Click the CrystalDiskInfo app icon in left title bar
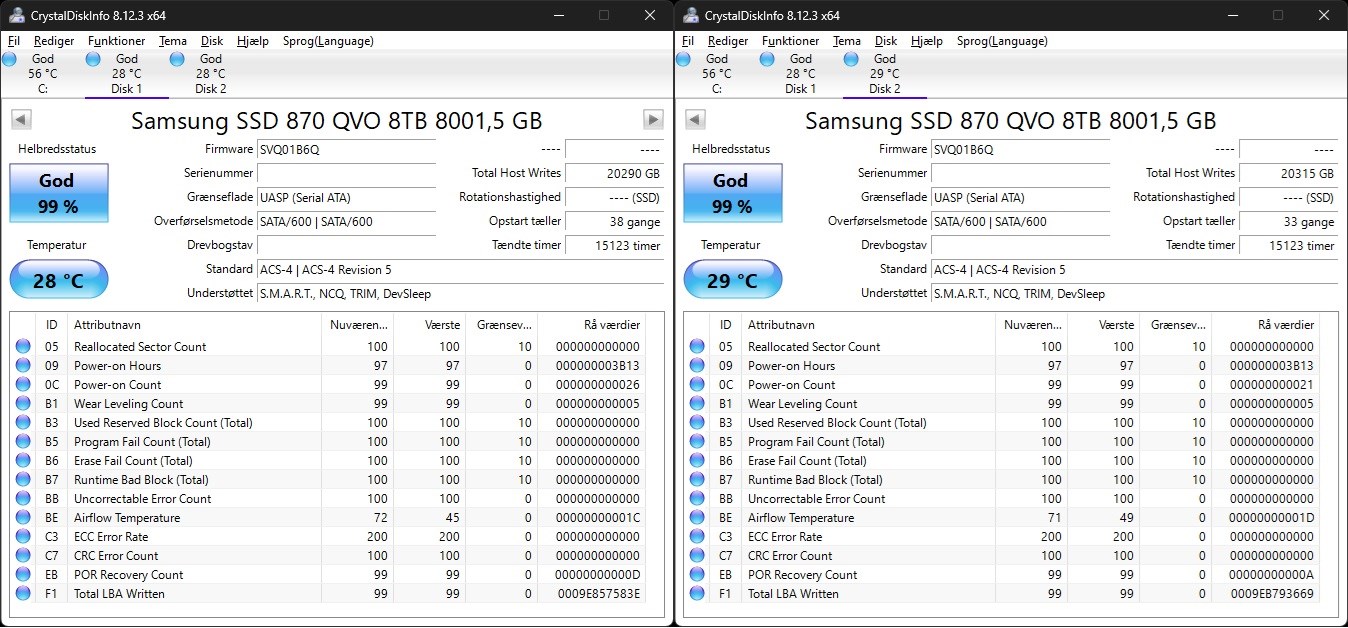The image size is (1348, 628). coord(17,15)
